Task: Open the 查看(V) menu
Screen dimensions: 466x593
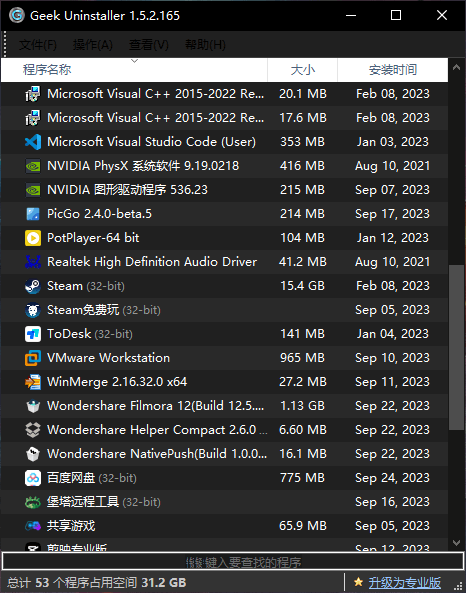Action: [x=149, y=45]
